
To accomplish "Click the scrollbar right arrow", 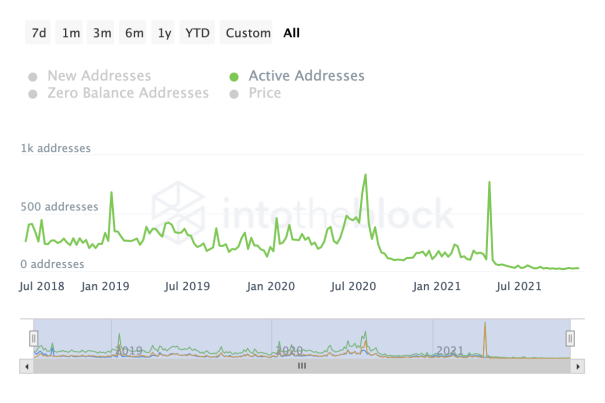I will coord(579,366).
